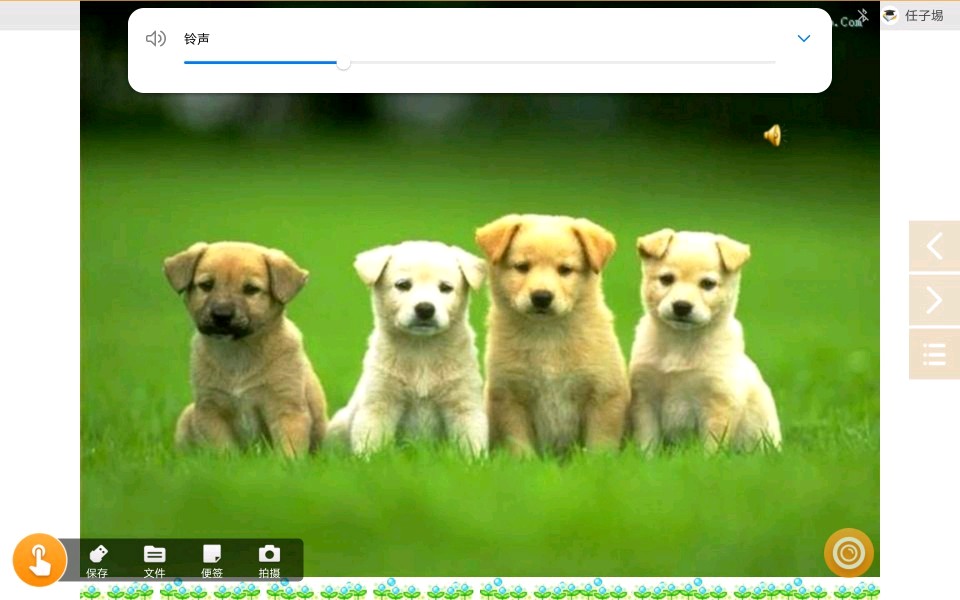Open the 便签 sticky note tool
Screen dimensions: 960x600
click(212, 561)
